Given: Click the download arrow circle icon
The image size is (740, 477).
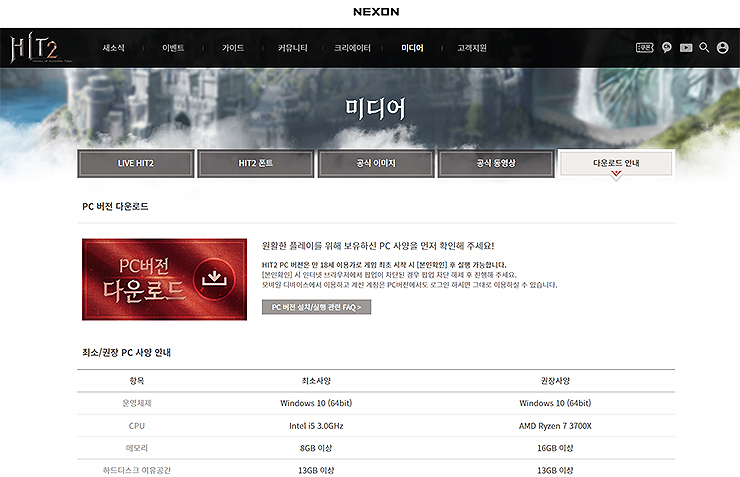Looking at the screenshot, I should point(214,278).
